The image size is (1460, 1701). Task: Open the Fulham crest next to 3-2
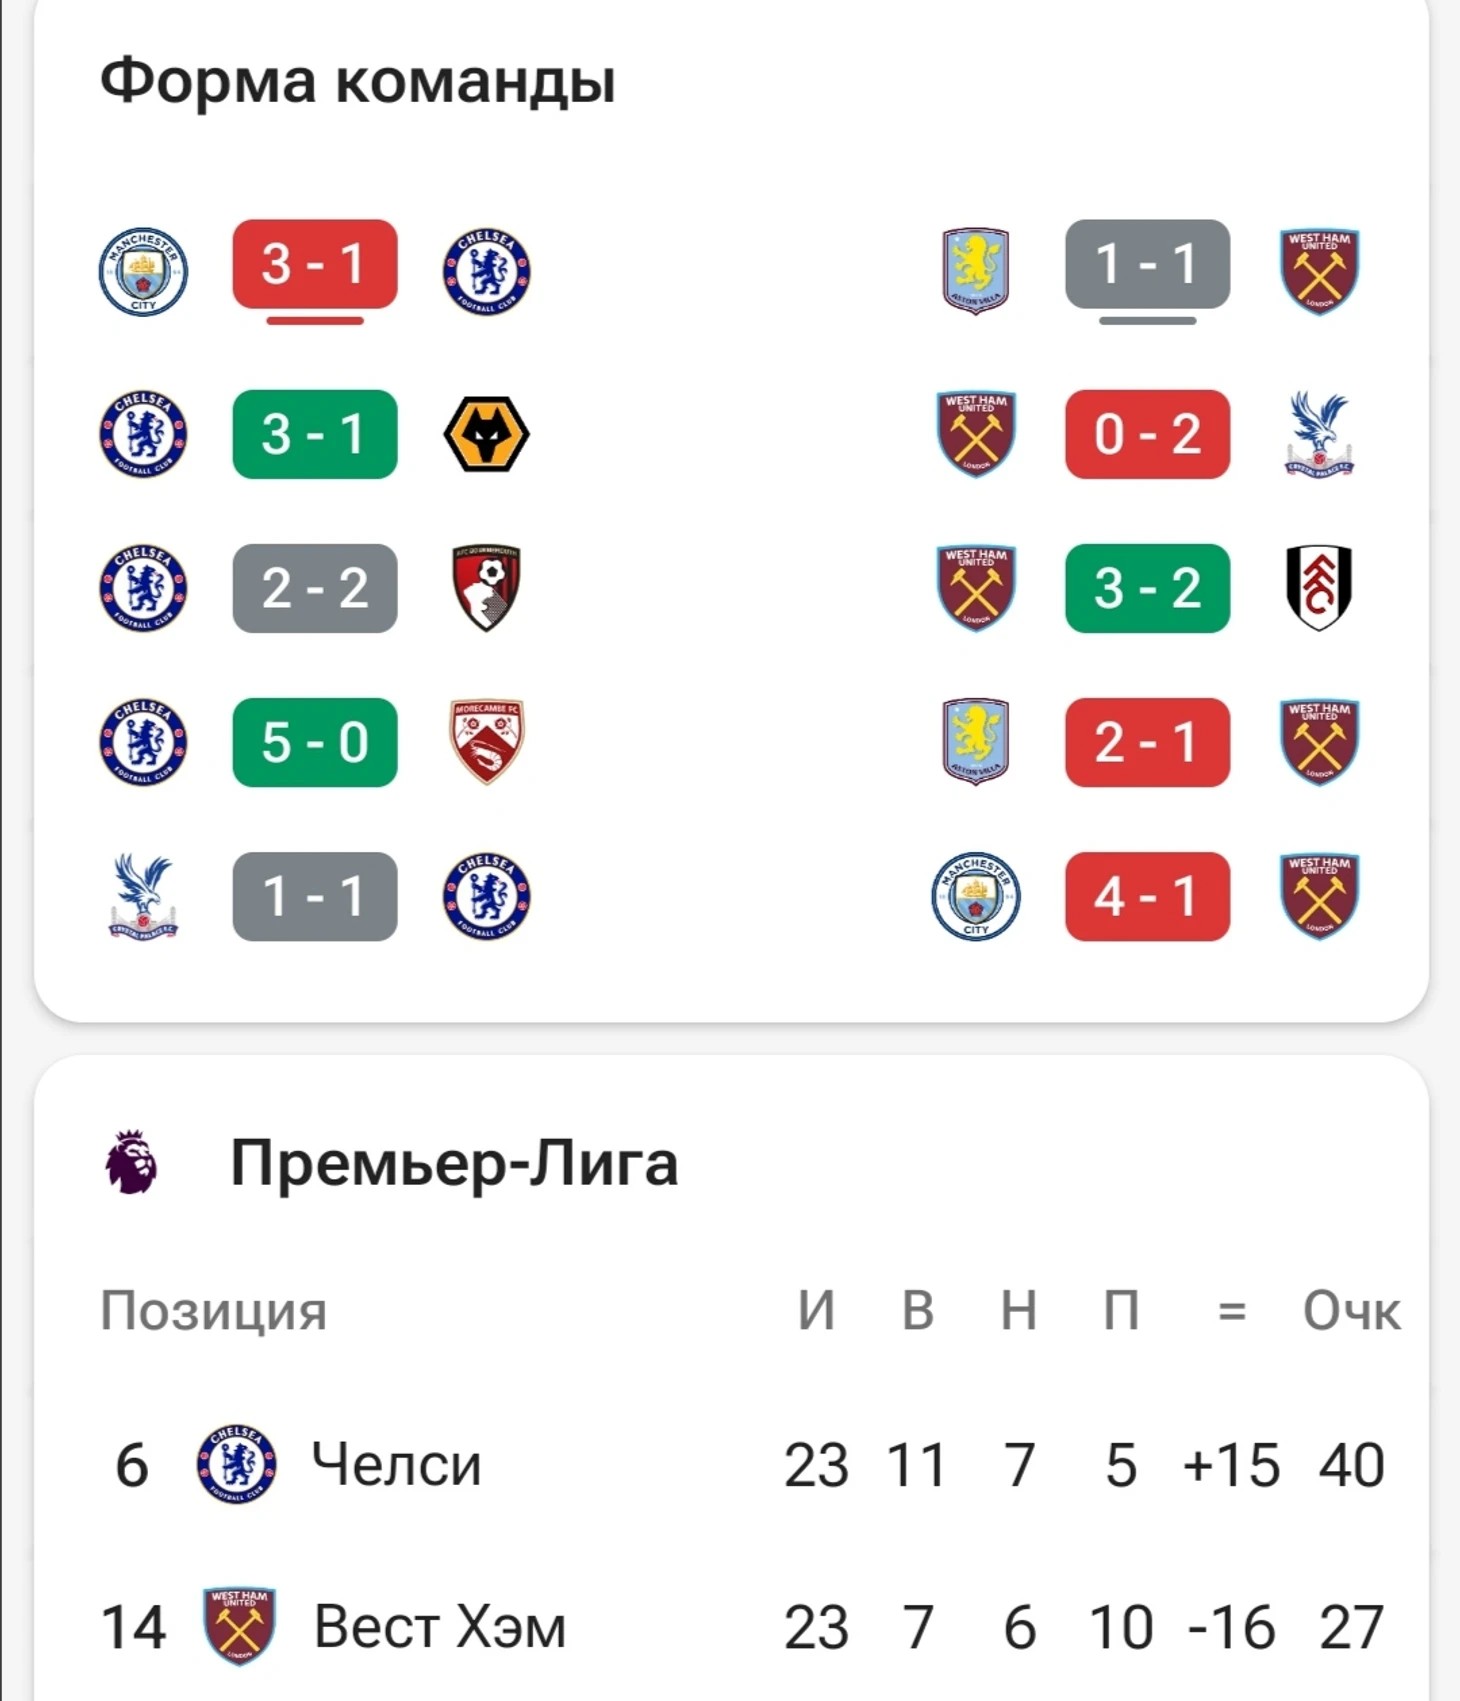coord(1319,588)
